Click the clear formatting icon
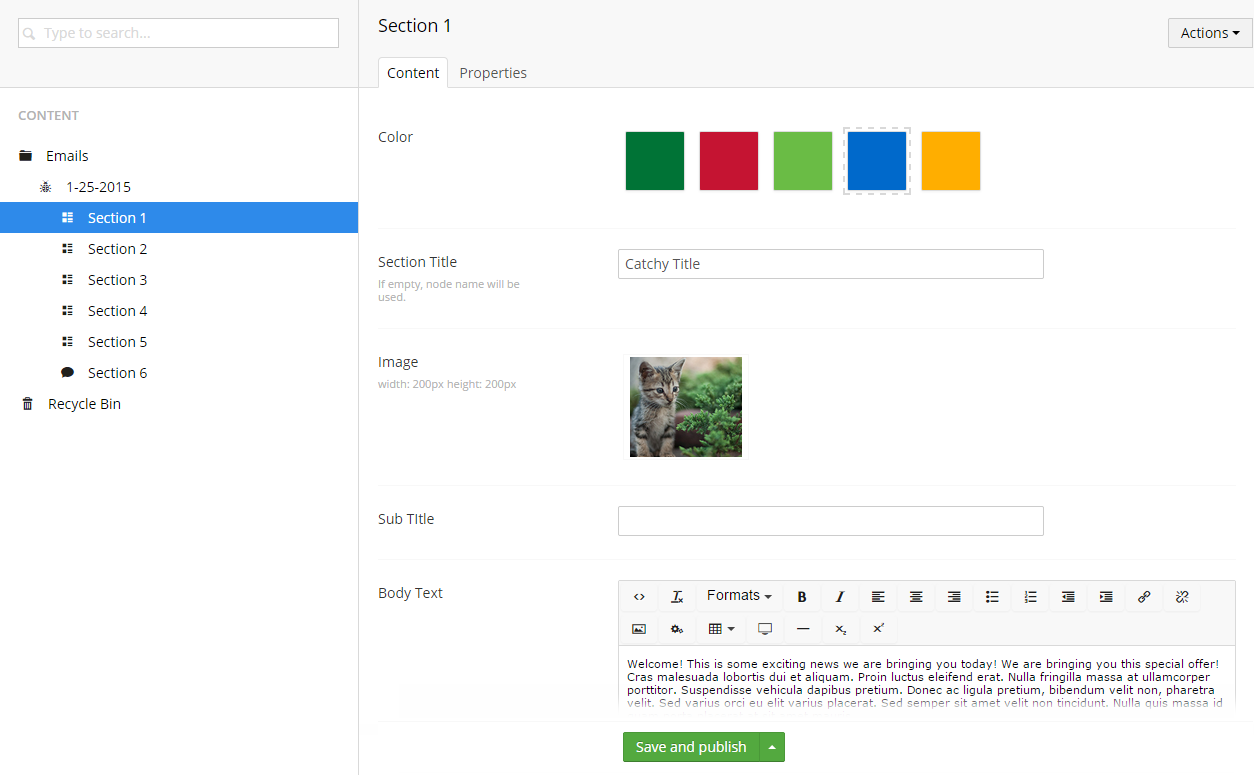The height and width of the screenshot is (775, 1254). pyautogui.click(x=677, y=597)
